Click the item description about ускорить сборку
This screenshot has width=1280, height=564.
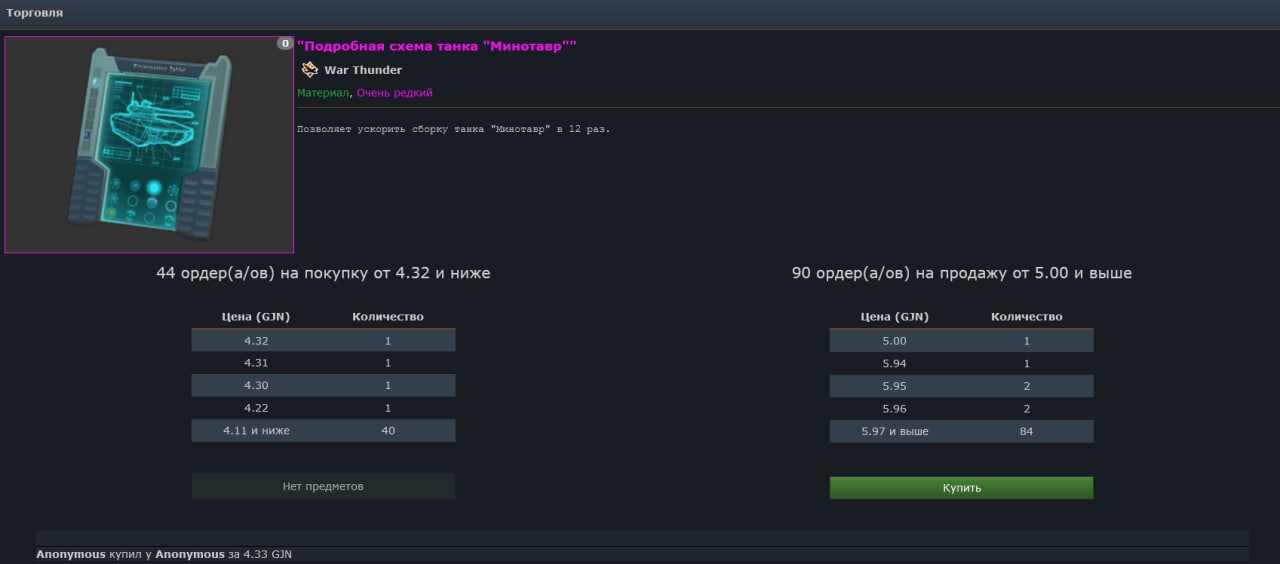[x=453, y=129]
